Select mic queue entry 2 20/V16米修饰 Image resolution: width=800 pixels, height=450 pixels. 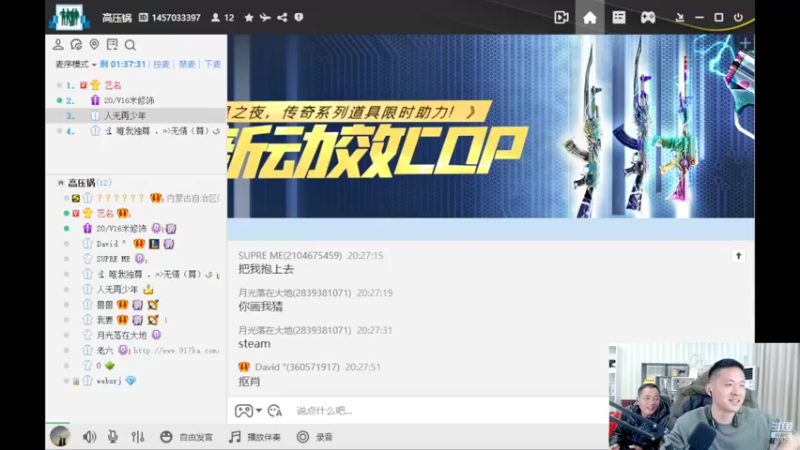tap(136, 101)
